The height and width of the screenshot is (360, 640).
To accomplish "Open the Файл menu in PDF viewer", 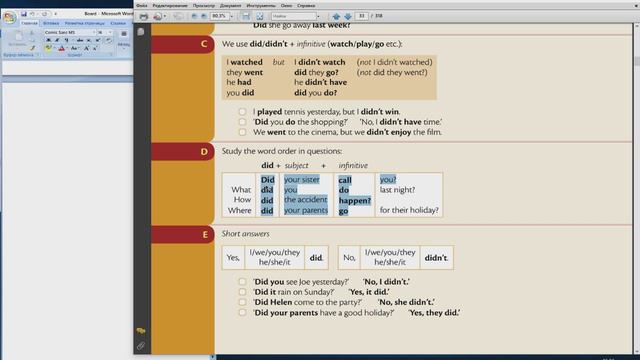I will [142, 6].
